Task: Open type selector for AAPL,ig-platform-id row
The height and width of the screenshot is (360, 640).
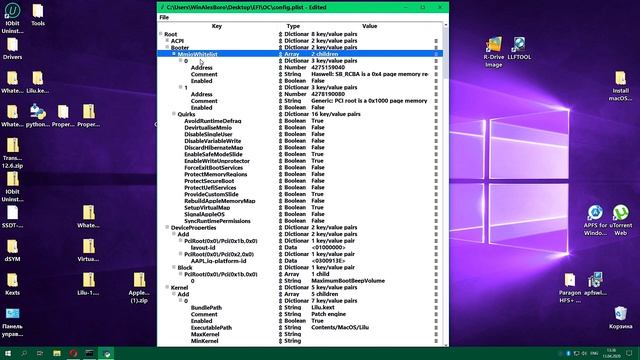Action: click(x=280, y=260)
